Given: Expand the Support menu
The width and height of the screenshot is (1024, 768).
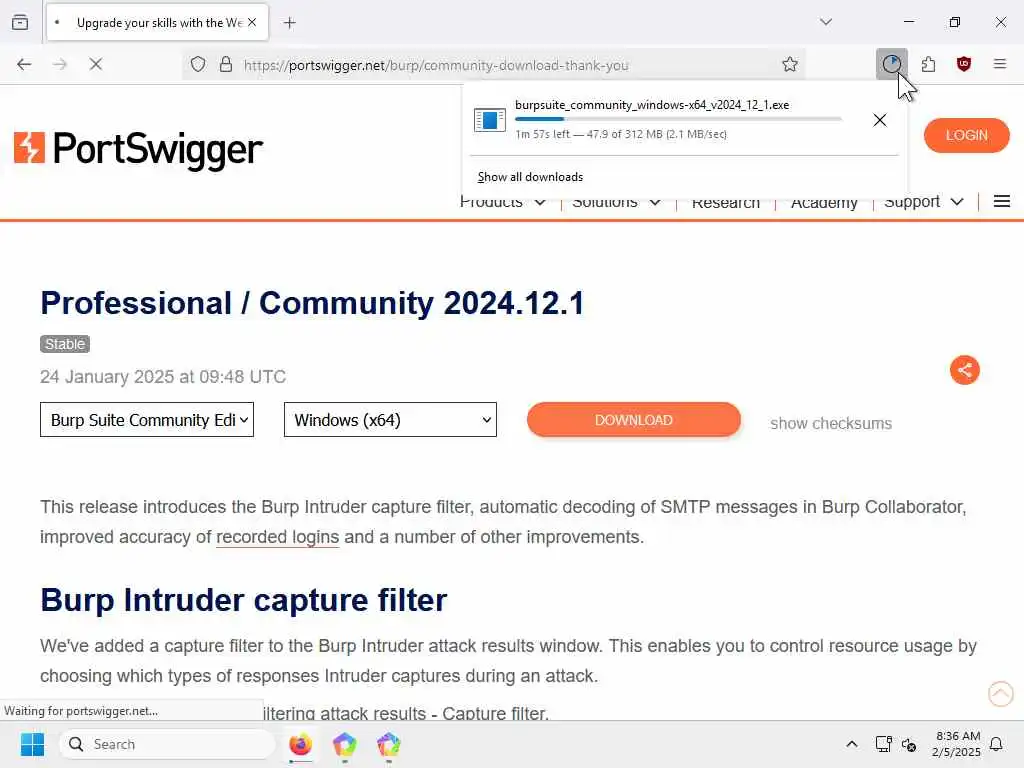Looking at the screenshot, I should coord(923,202).
